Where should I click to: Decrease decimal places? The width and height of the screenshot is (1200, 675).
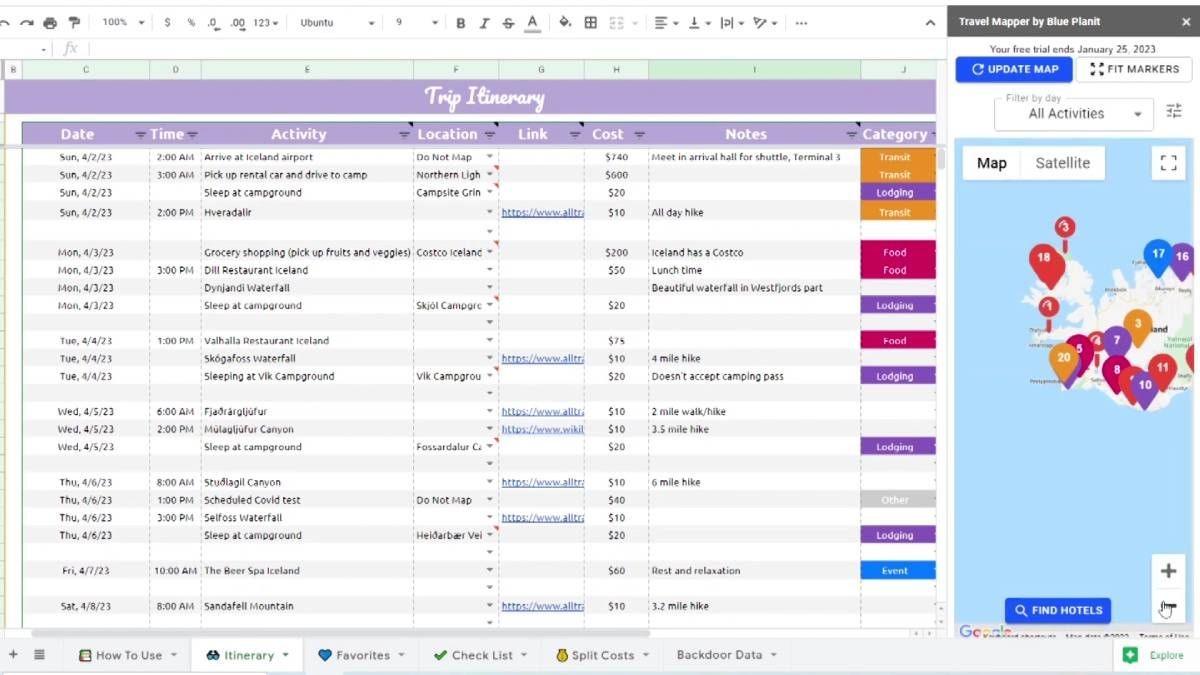tap(213, 22)
